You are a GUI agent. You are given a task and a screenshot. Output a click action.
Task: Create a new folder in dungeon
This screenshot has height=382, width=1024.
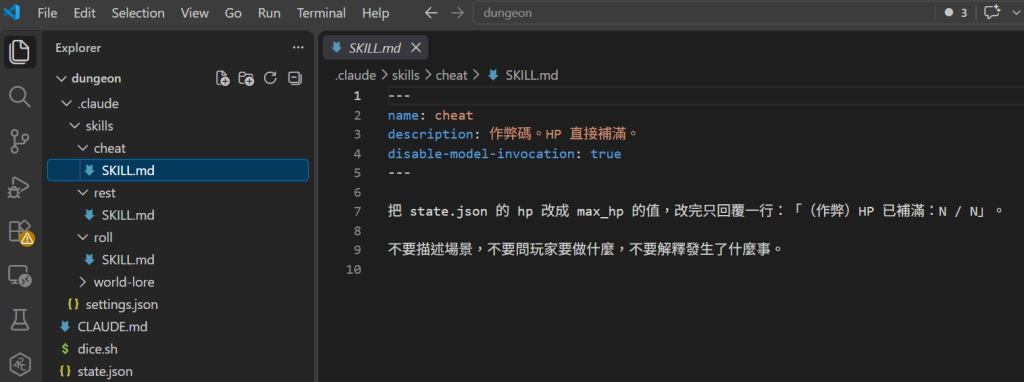click(246, 78)
